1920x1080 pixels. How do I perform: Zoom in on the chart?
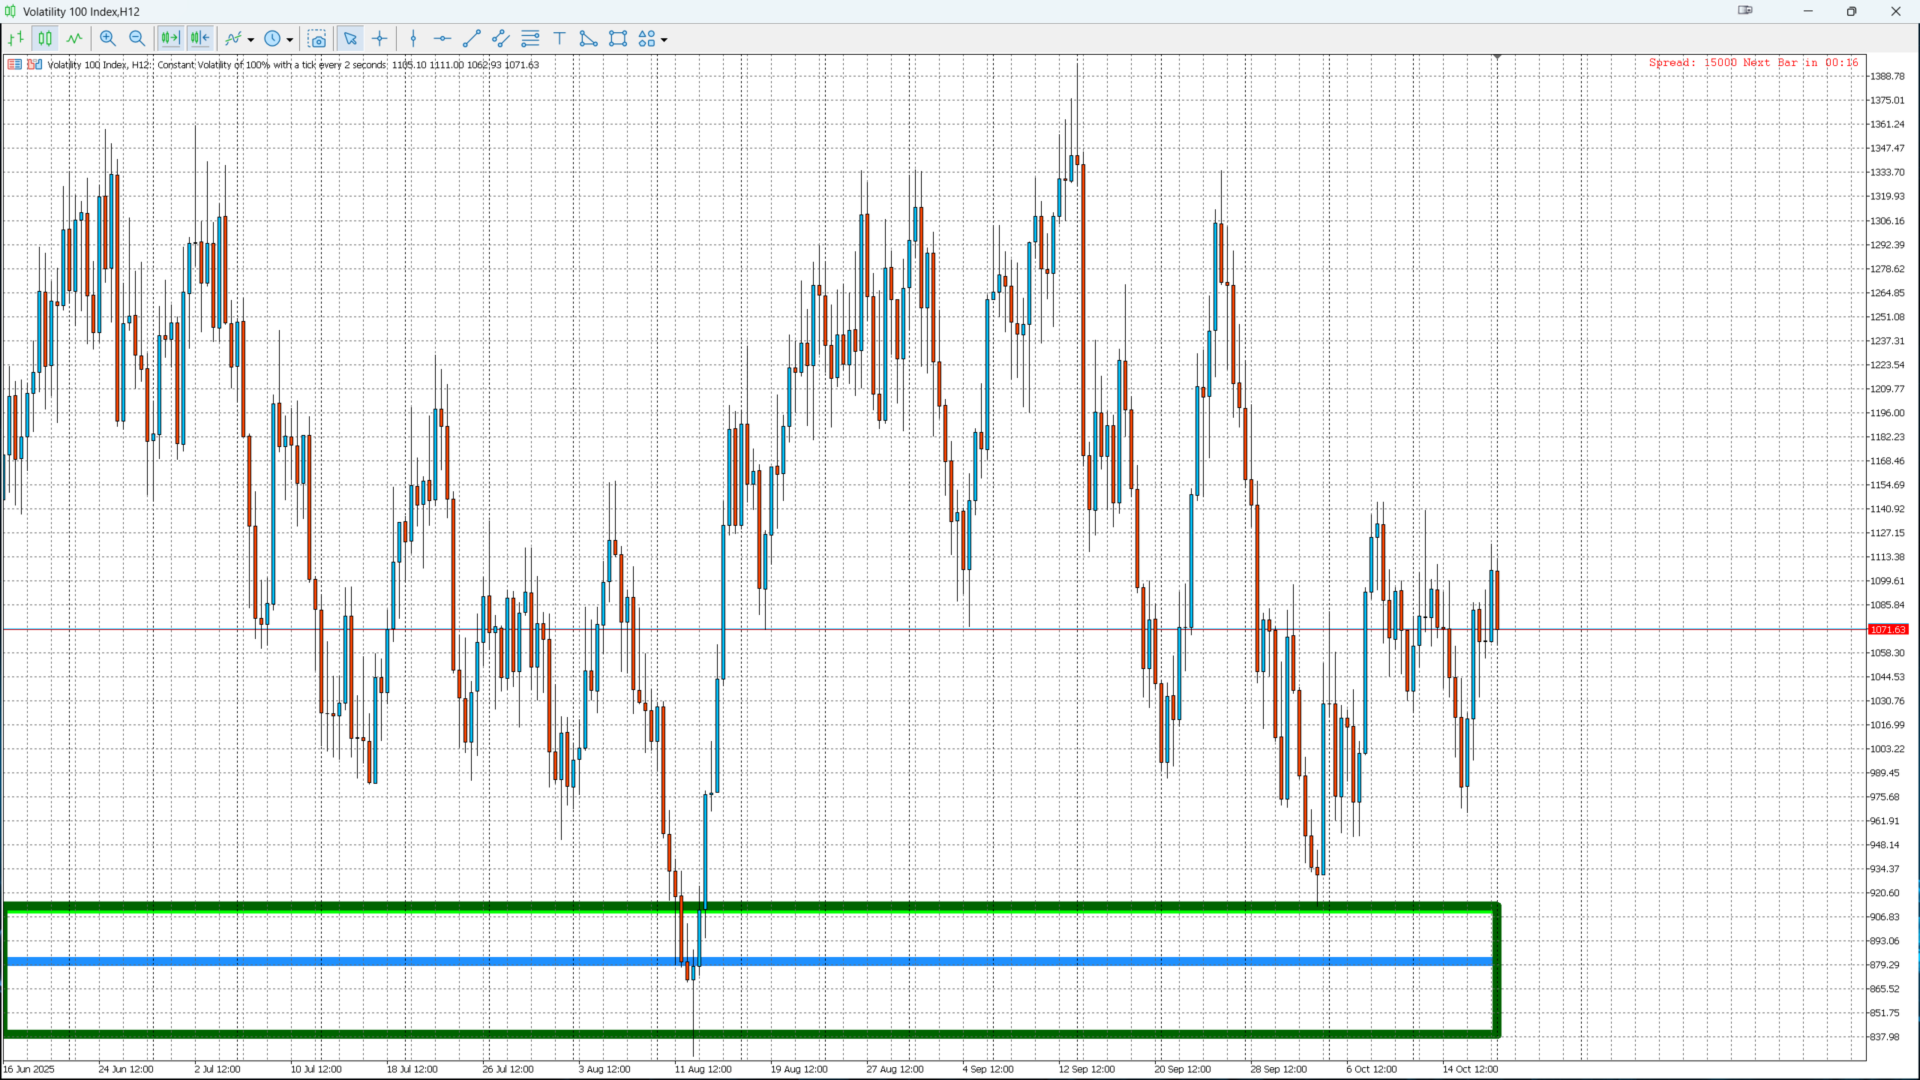[x=108, y=39]
